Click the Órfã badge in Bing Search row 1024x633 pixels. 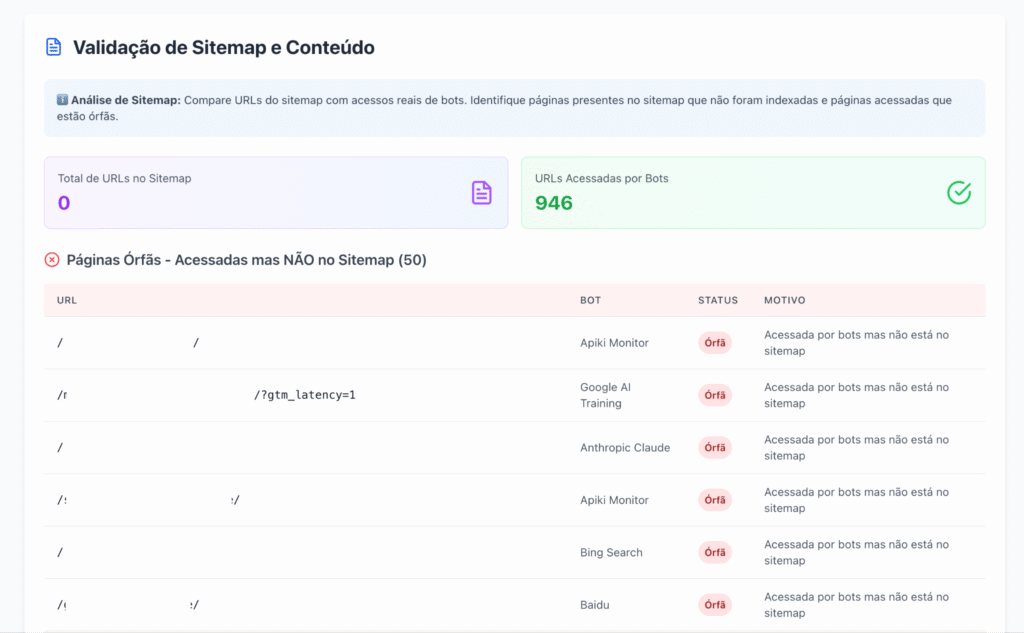[x=715, y=553]
